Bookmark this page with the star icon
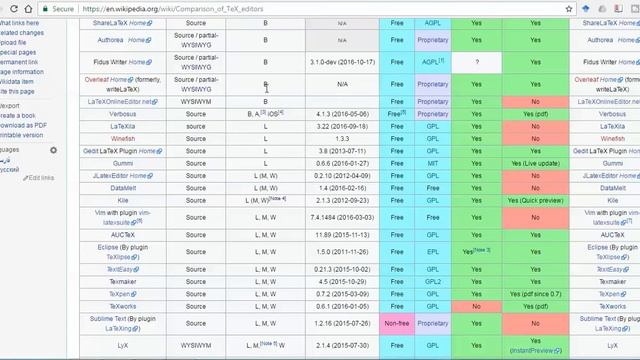The width and height of the screenshot is (640, 360). [569, 9]
